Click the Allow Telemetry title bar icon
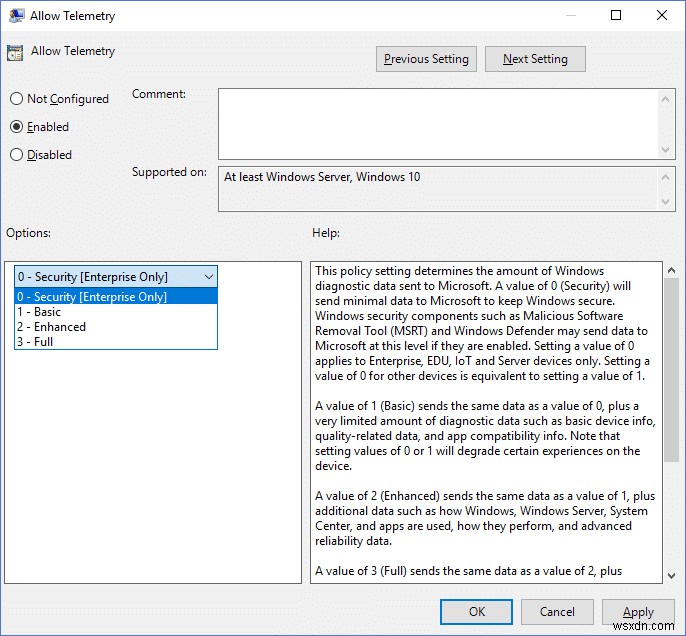This screenshot has width=686, height=636. 17,16
